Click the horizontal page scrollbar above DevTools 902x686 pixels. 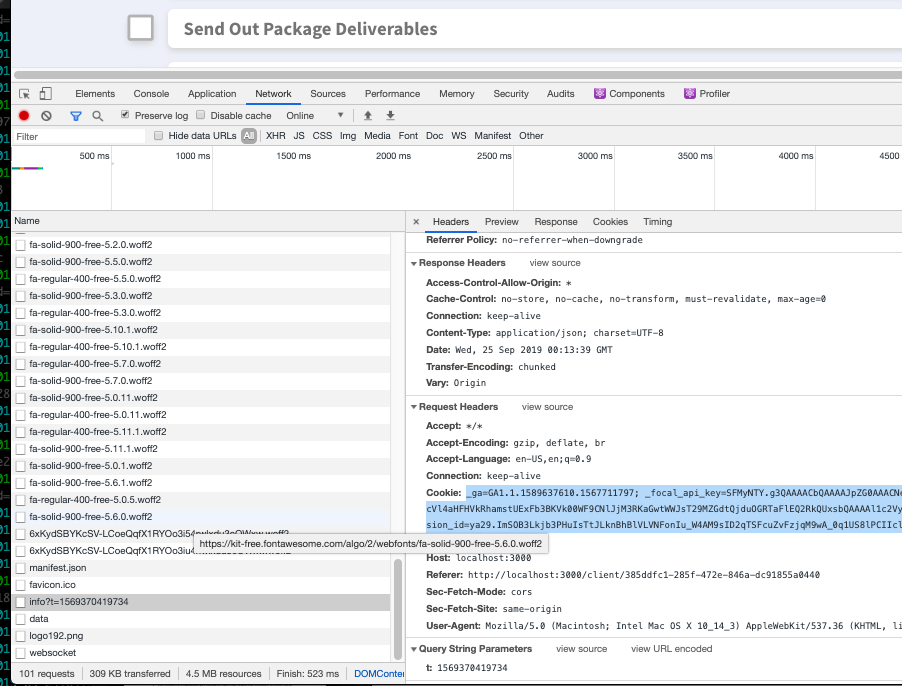coord(458,75)
